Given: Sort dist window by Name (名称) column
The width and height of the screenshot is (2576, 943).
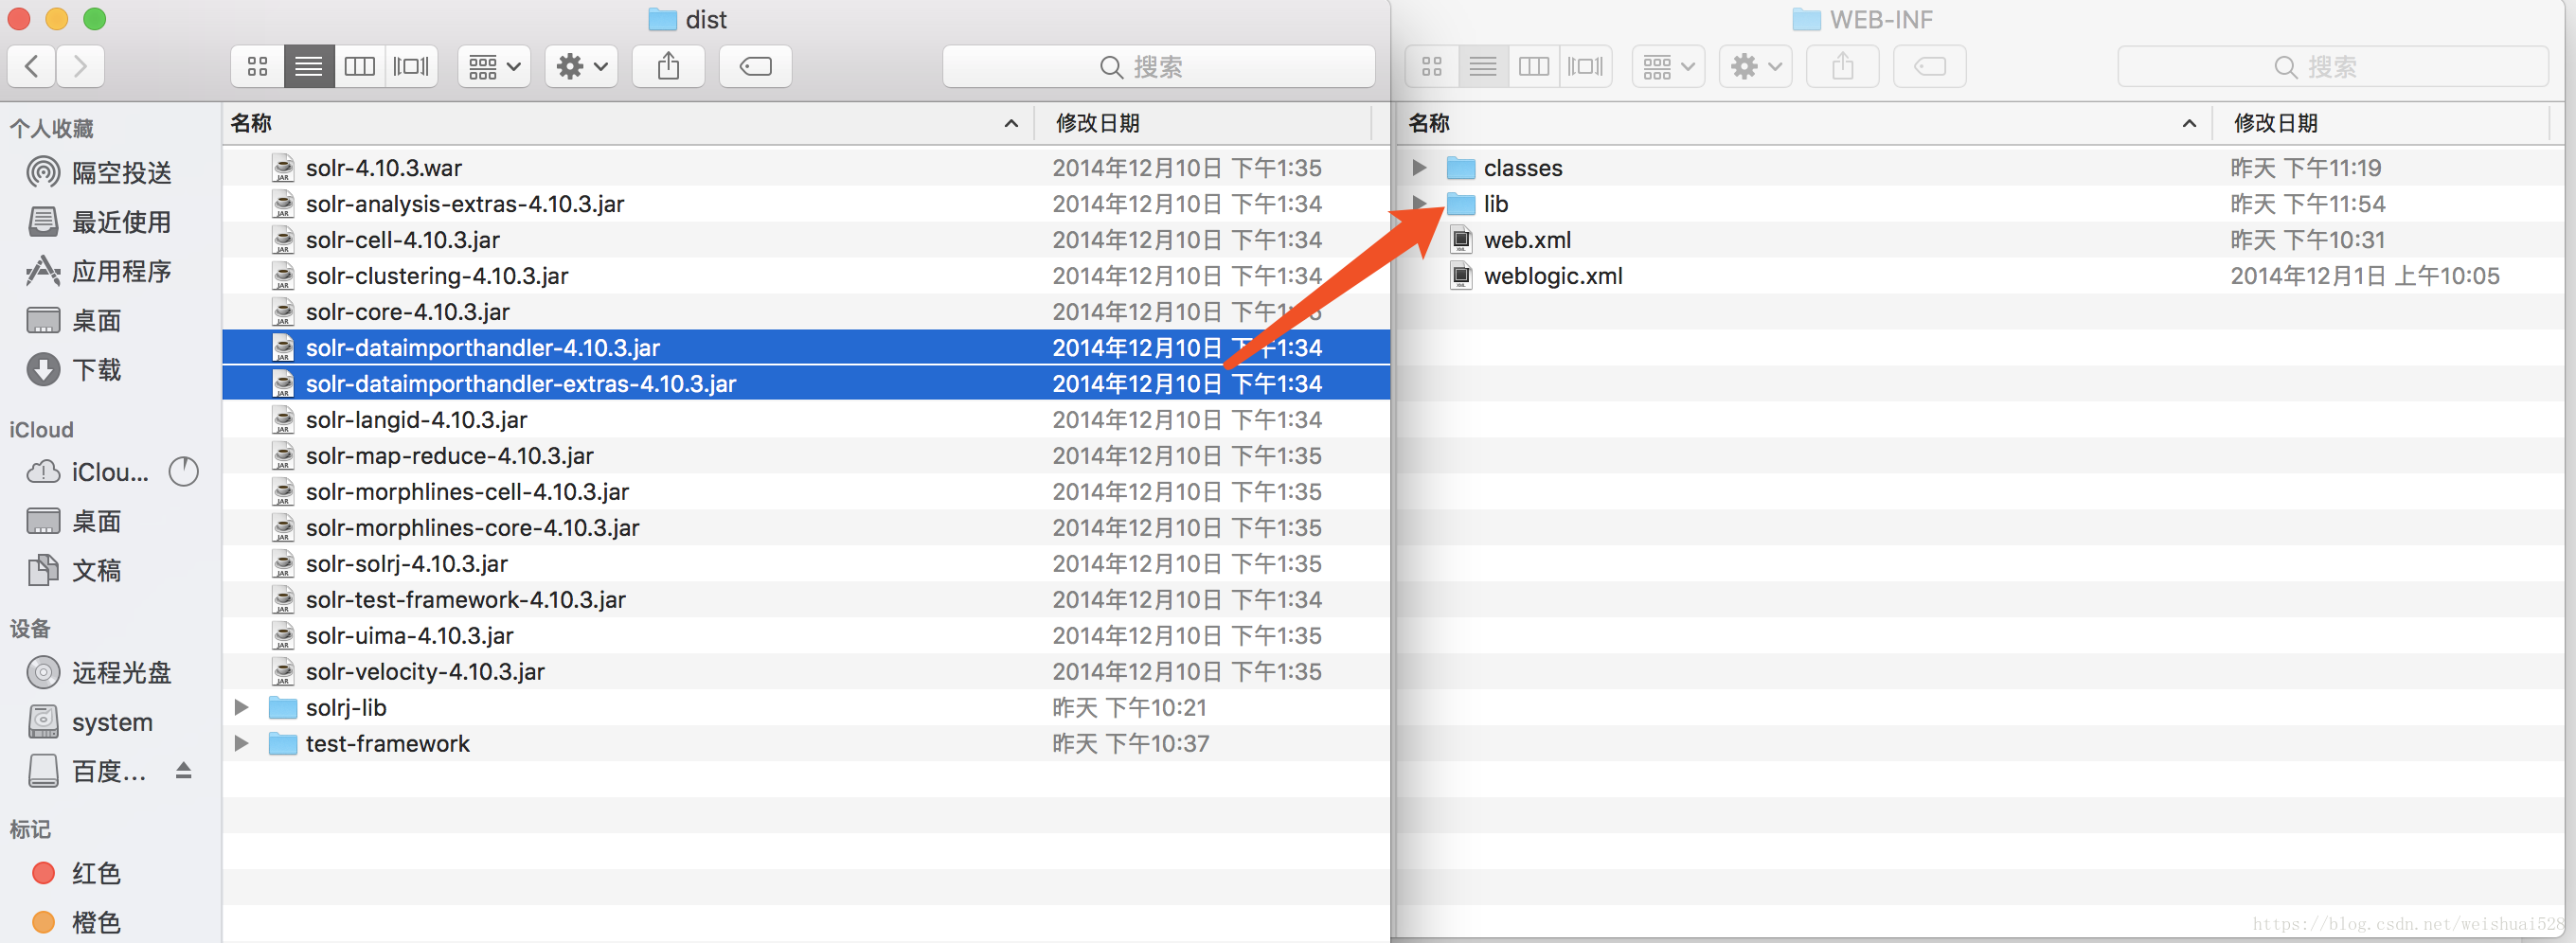Looking at the screenshot, I should point(628,123).
